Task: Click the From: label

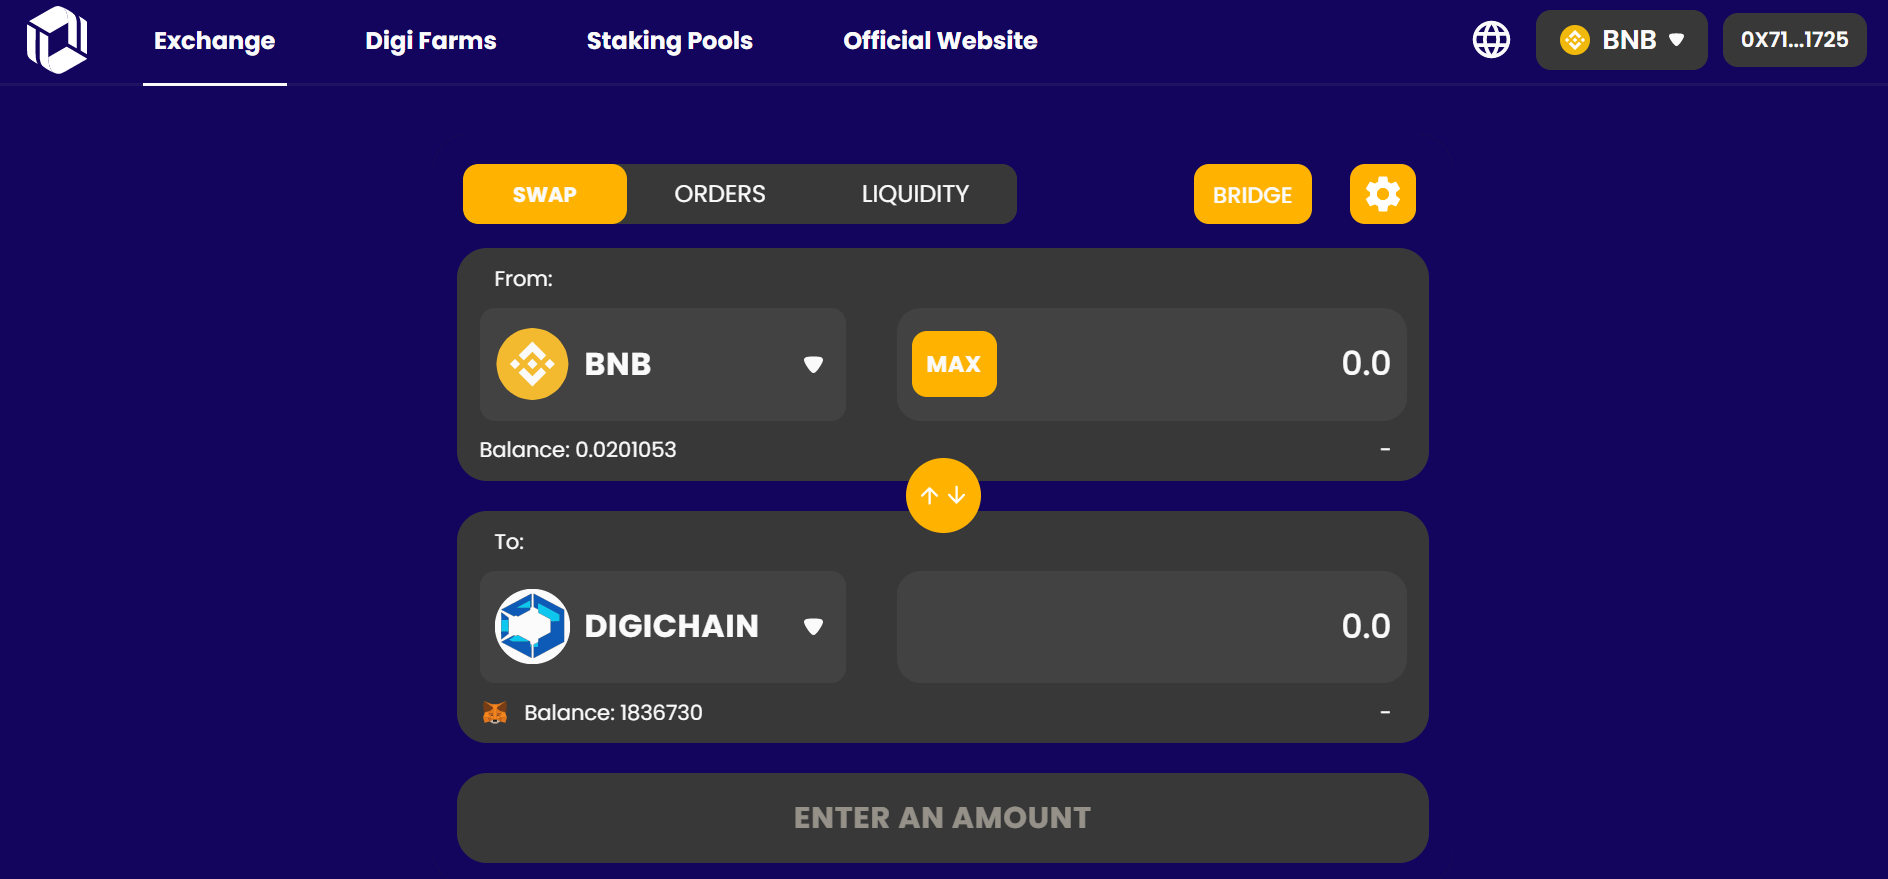Action: pos(523,279)
